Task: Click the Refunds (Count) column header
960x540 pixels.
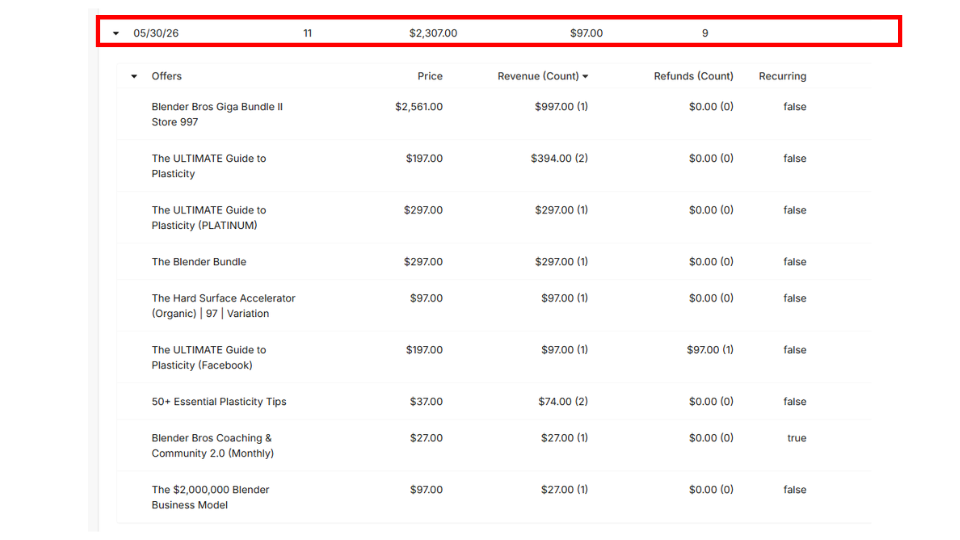Action: (x=693, y=76)
